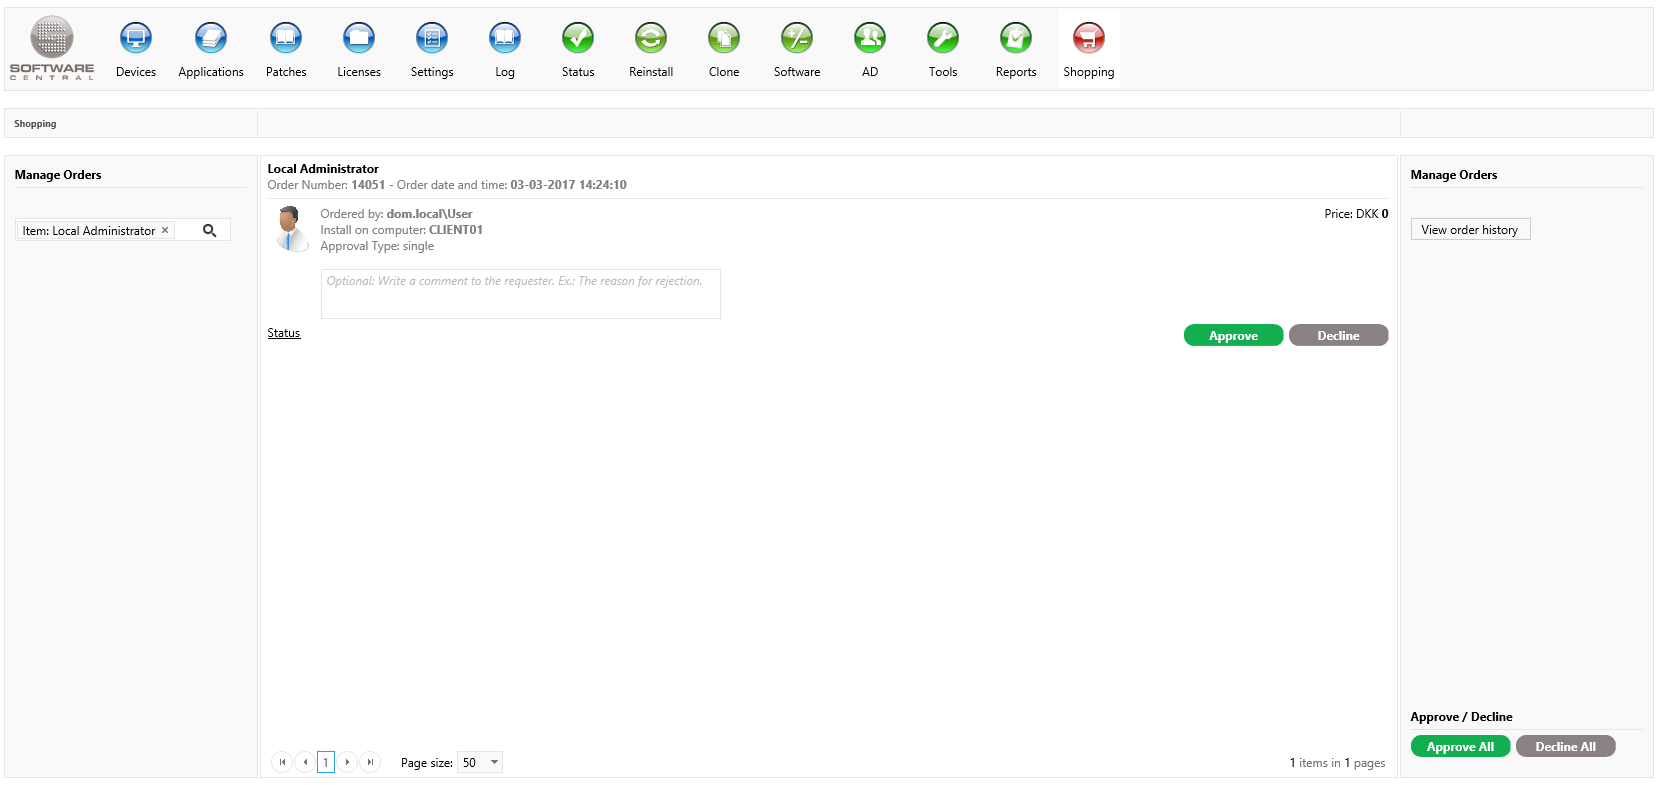Open the Reports icon
The image size is (1660, 785).
point(1016,39)
